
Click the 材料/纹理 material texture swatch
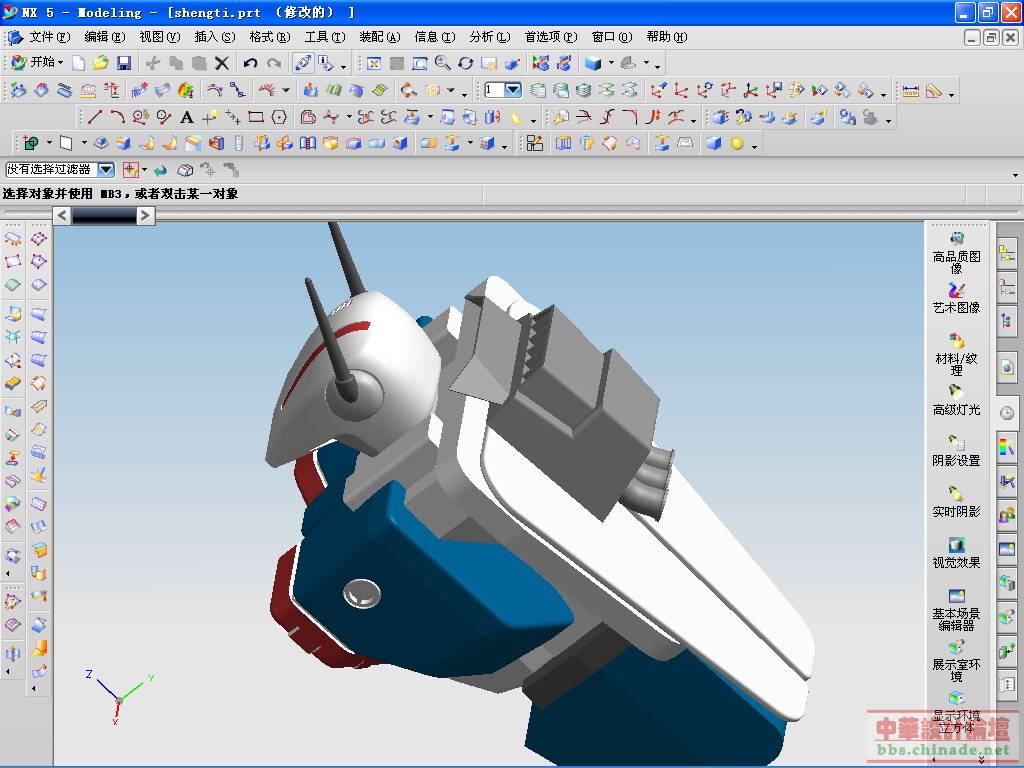click(x=956, y=354)
